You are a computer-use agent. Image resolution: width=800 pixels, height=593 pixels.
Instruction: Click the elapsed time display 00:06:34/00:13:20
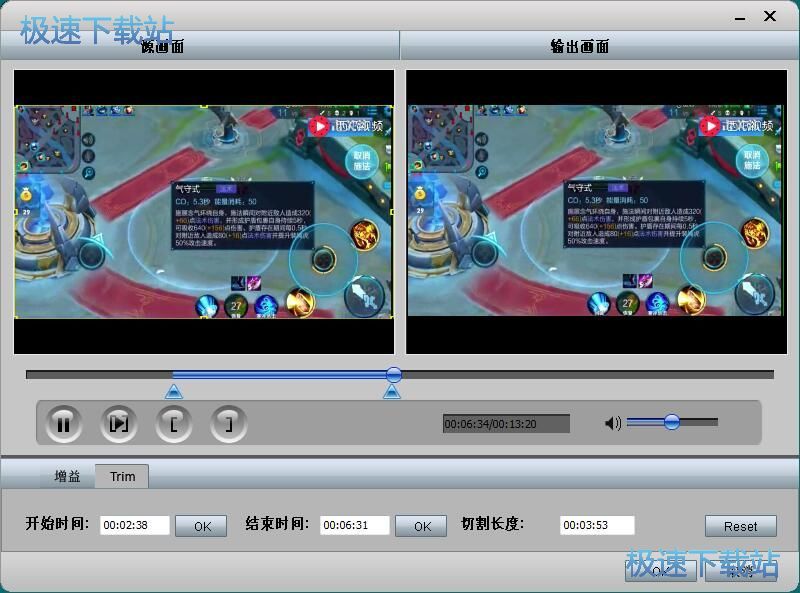(506, 424)
